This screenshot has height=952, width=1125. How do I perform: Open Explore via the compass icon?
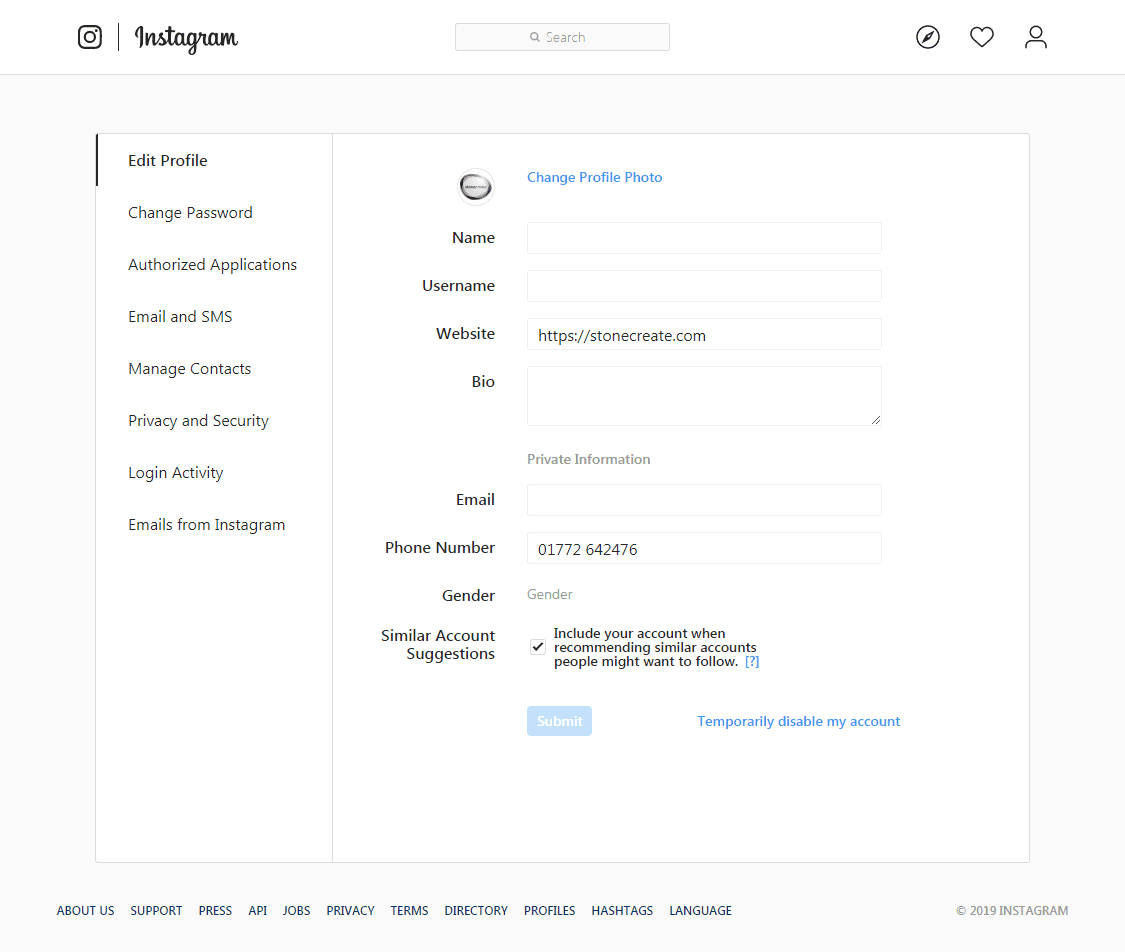[928, 37]
